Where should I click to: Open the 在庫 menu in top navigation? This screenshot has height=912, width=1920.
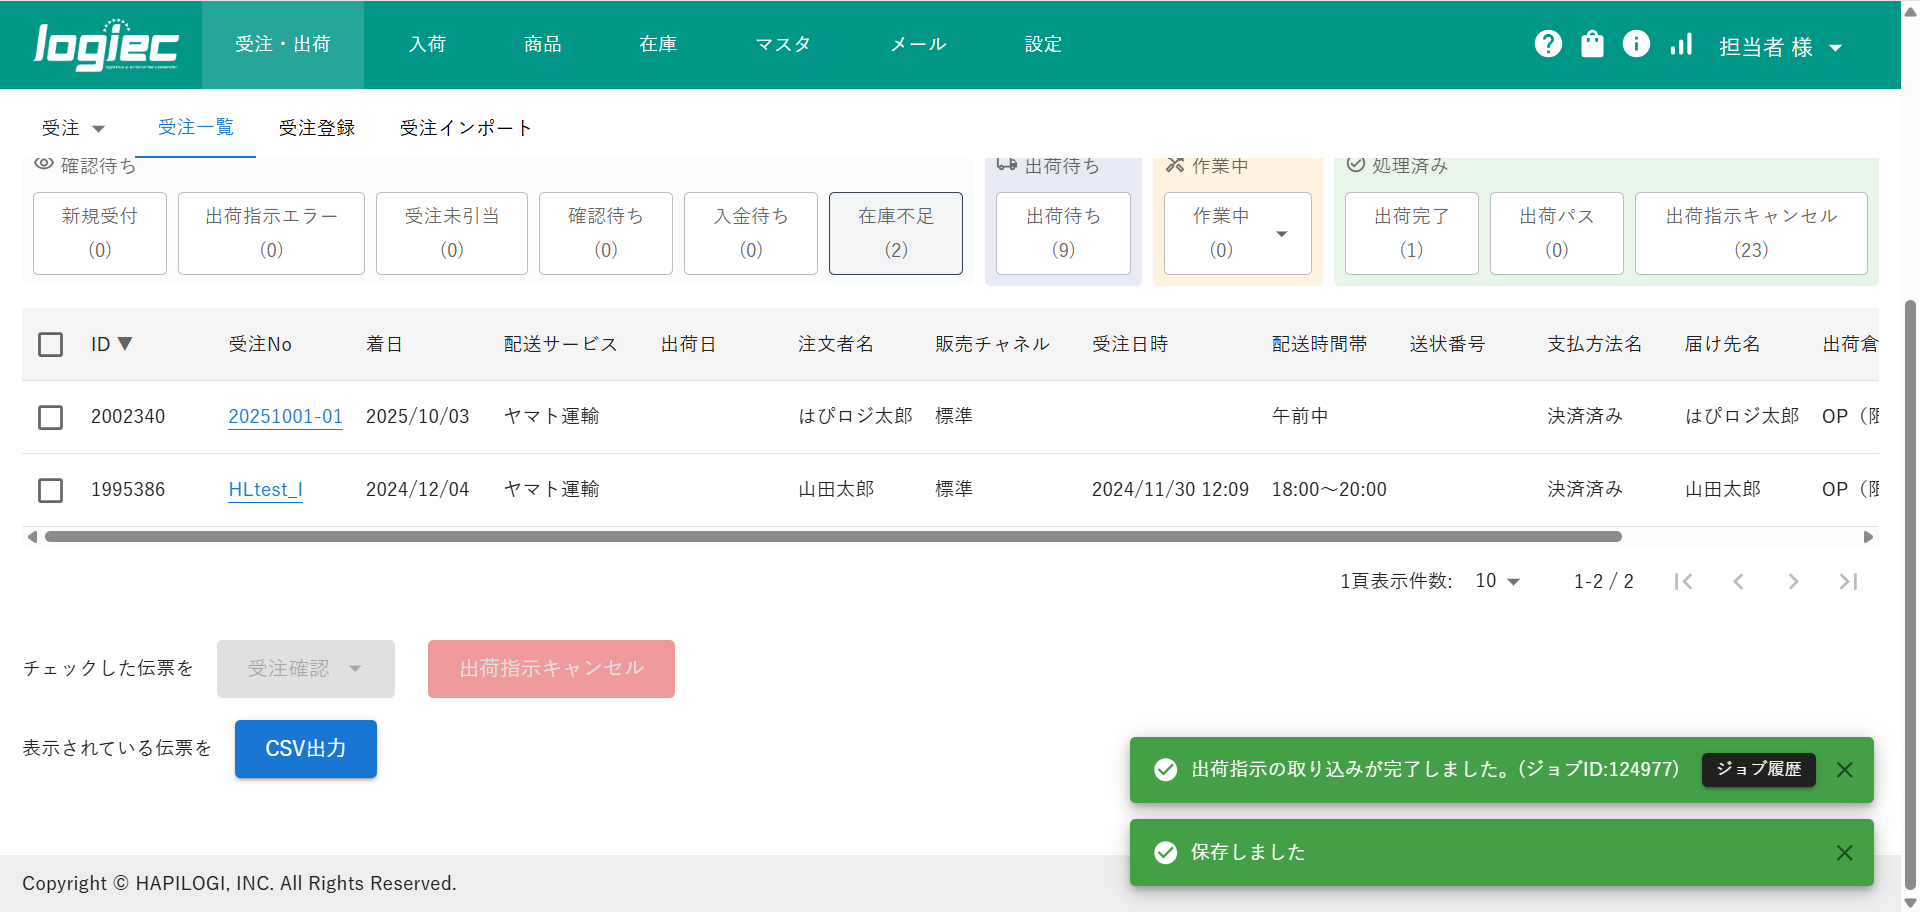tap(658, 44)
